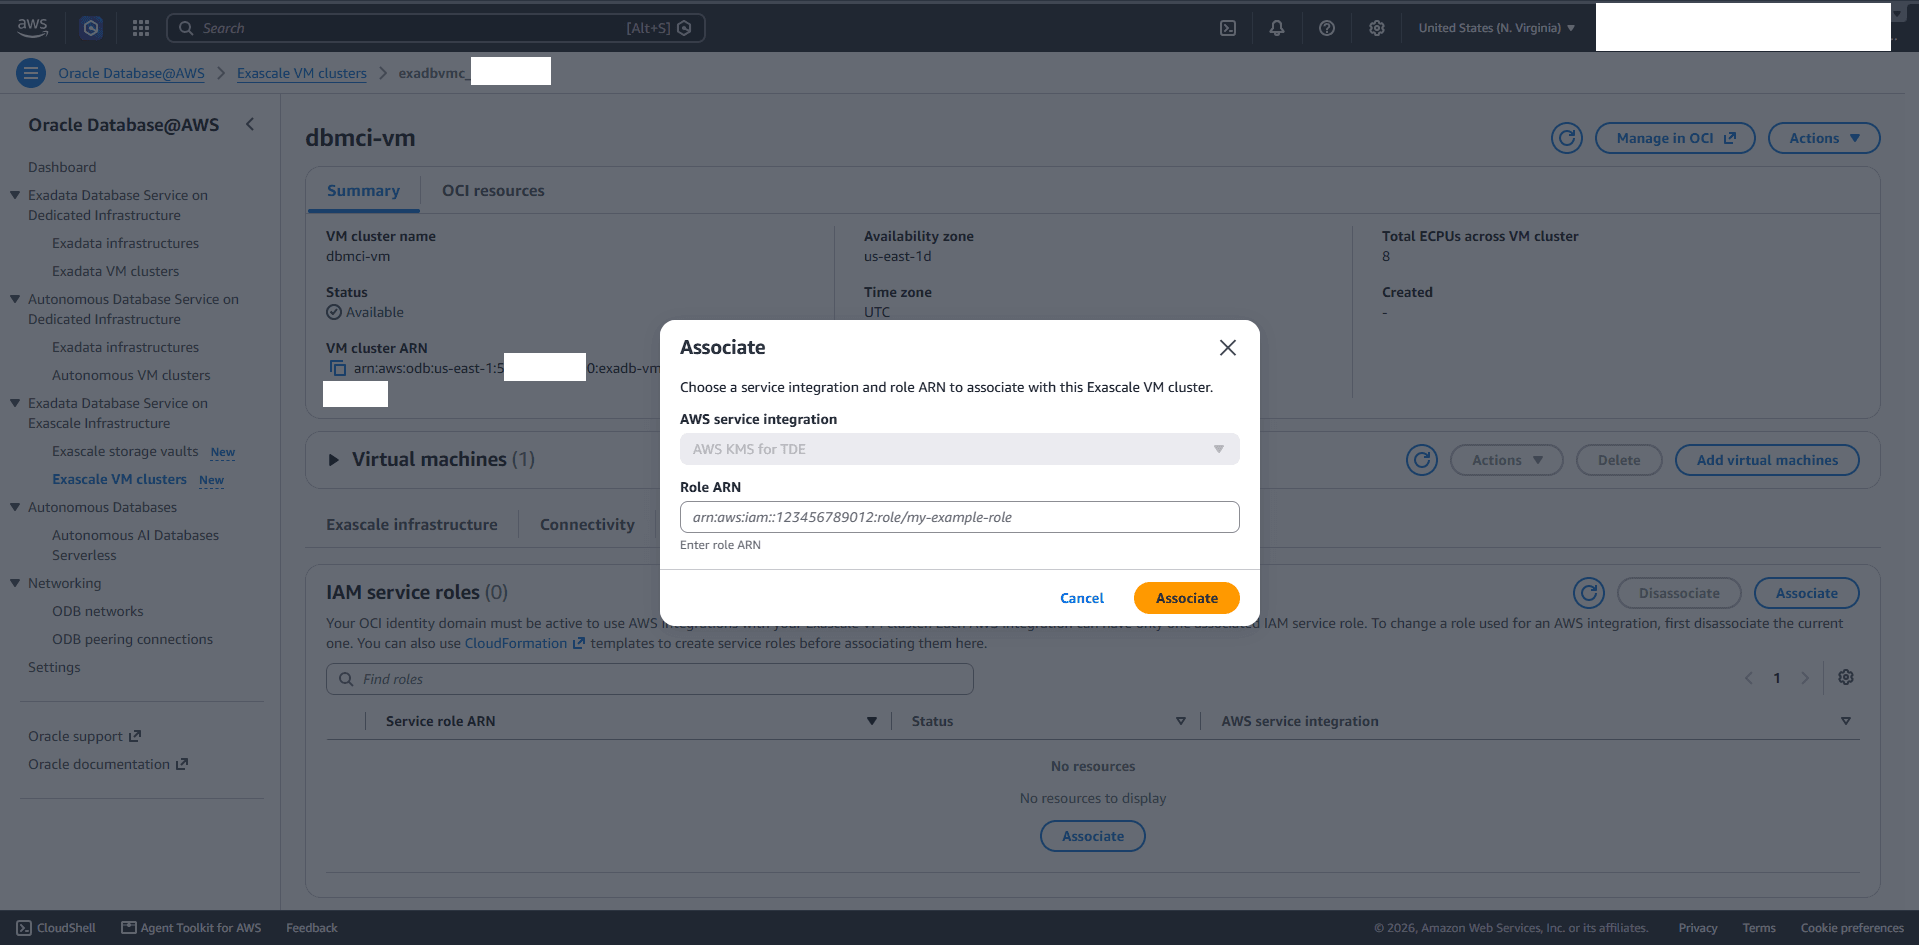Open Oracle support external link
Image resolution: width=1919 pixels, height=945 pixels.
point(85,736)
